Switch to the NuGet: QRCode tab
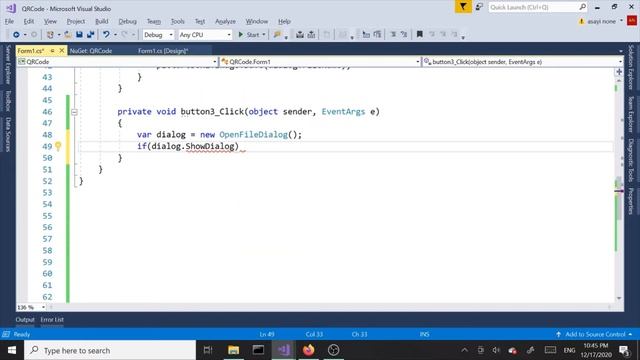This screenshot has width=640, height=360. coord(91,51)
